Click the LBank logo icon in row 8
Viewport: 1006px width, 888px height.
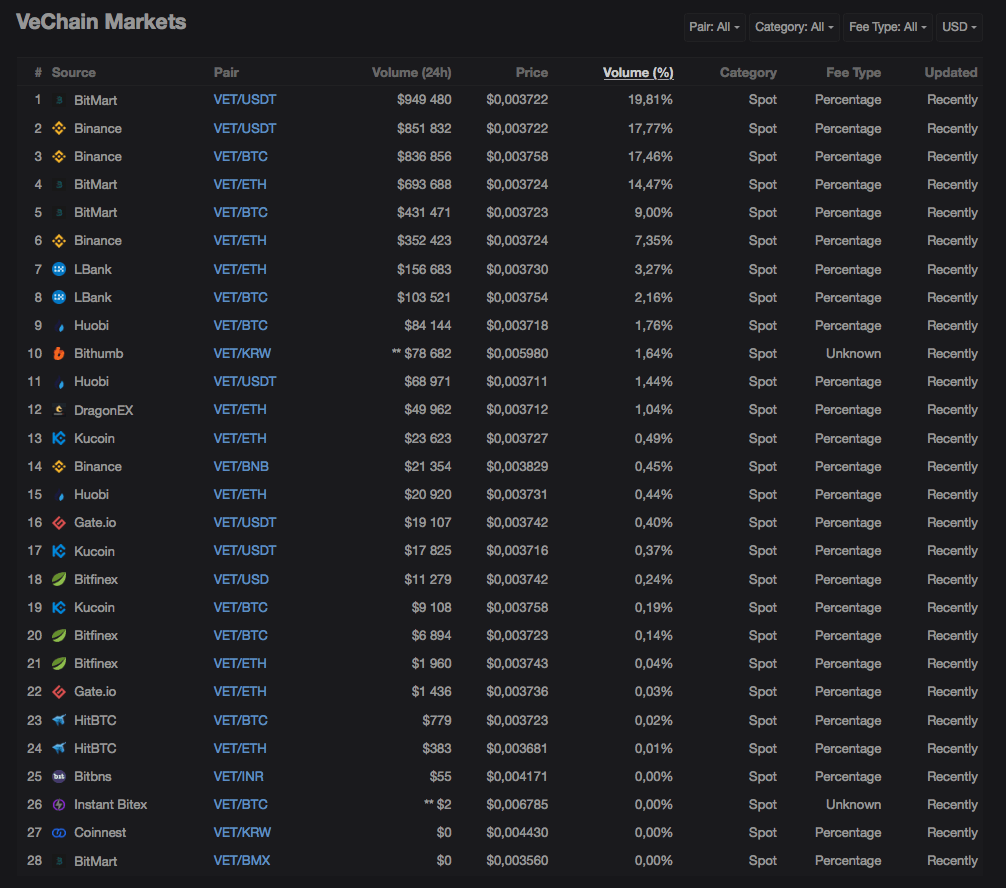pyautogui.click(x=59, y=297)
